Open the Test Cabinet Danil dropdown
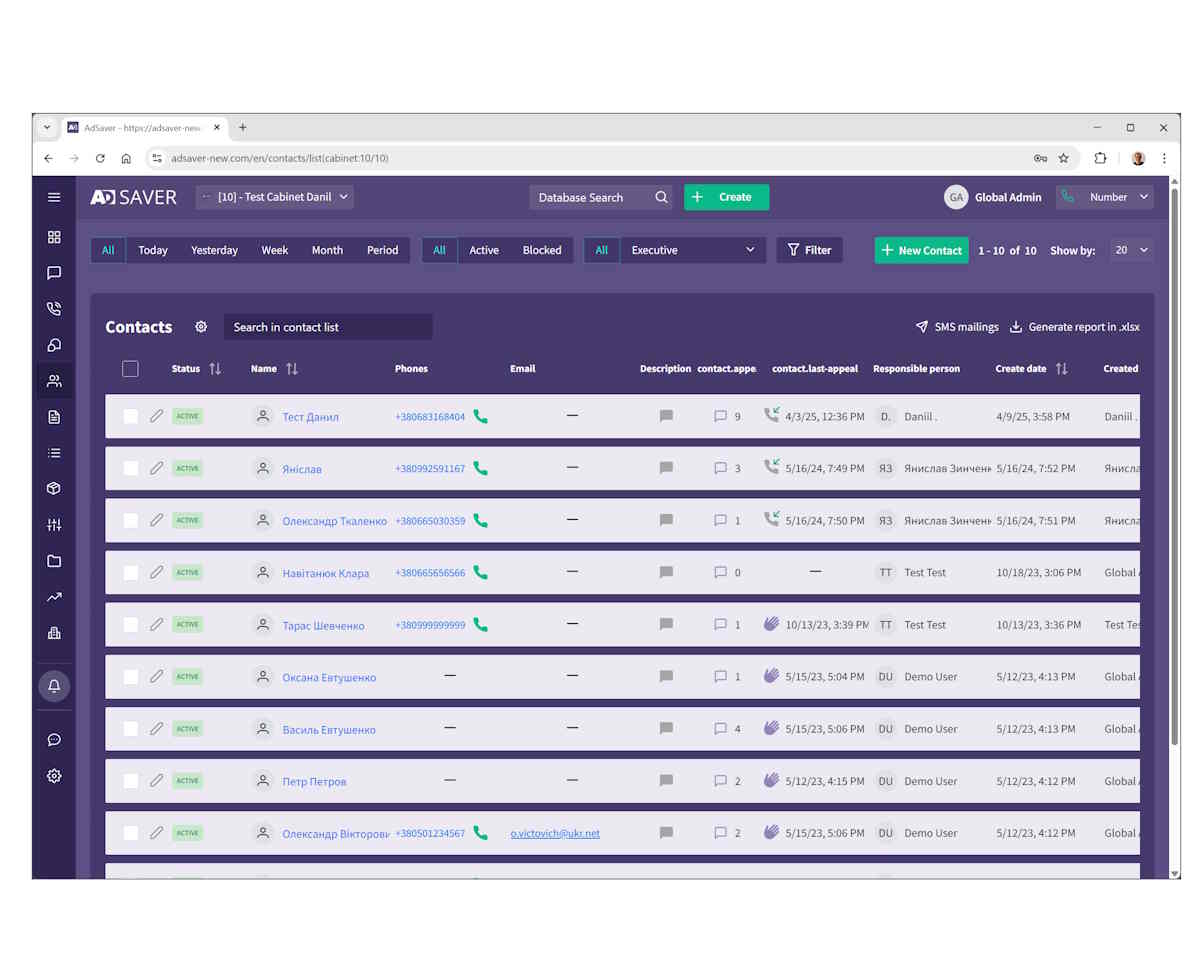Image resolution: width=1200 pixels, height=963 pixels. pos(275,197)
